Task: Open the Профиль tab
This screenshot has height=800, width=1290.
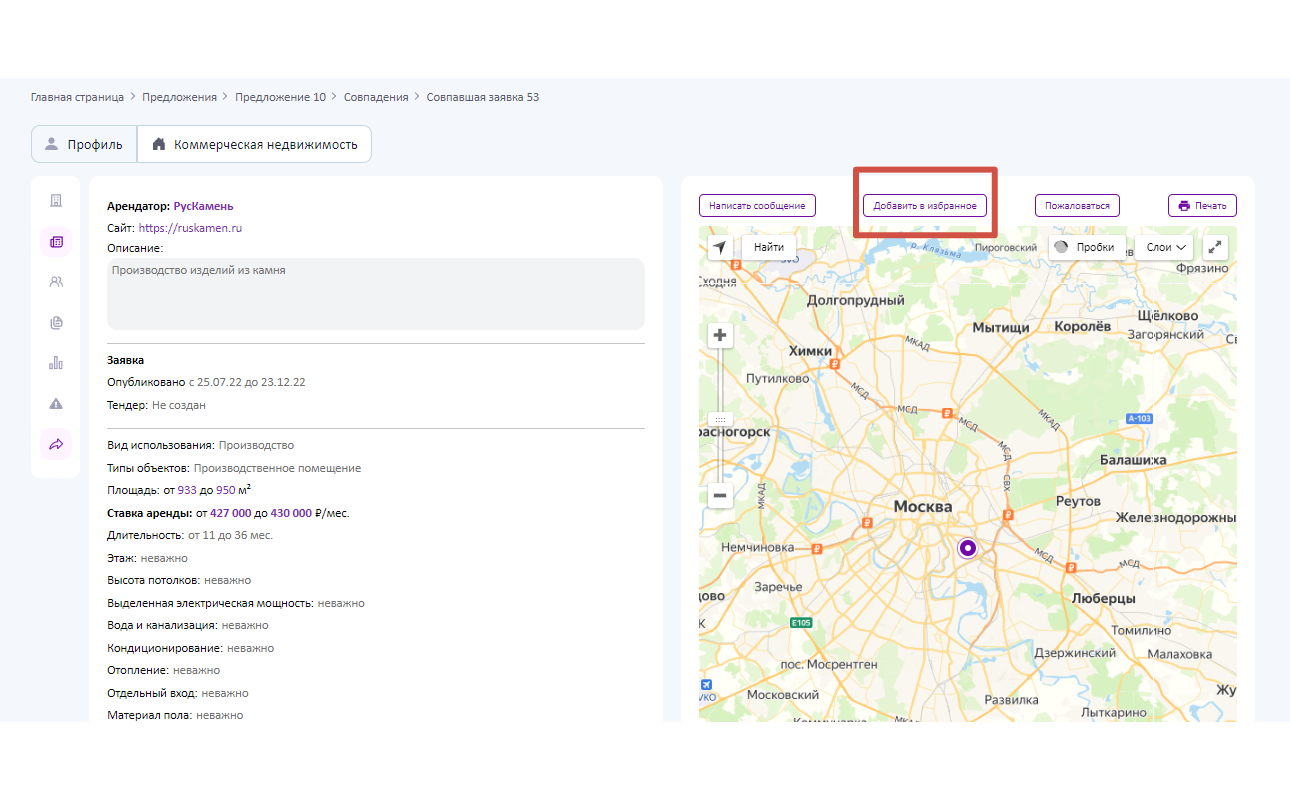Action: 84,144
